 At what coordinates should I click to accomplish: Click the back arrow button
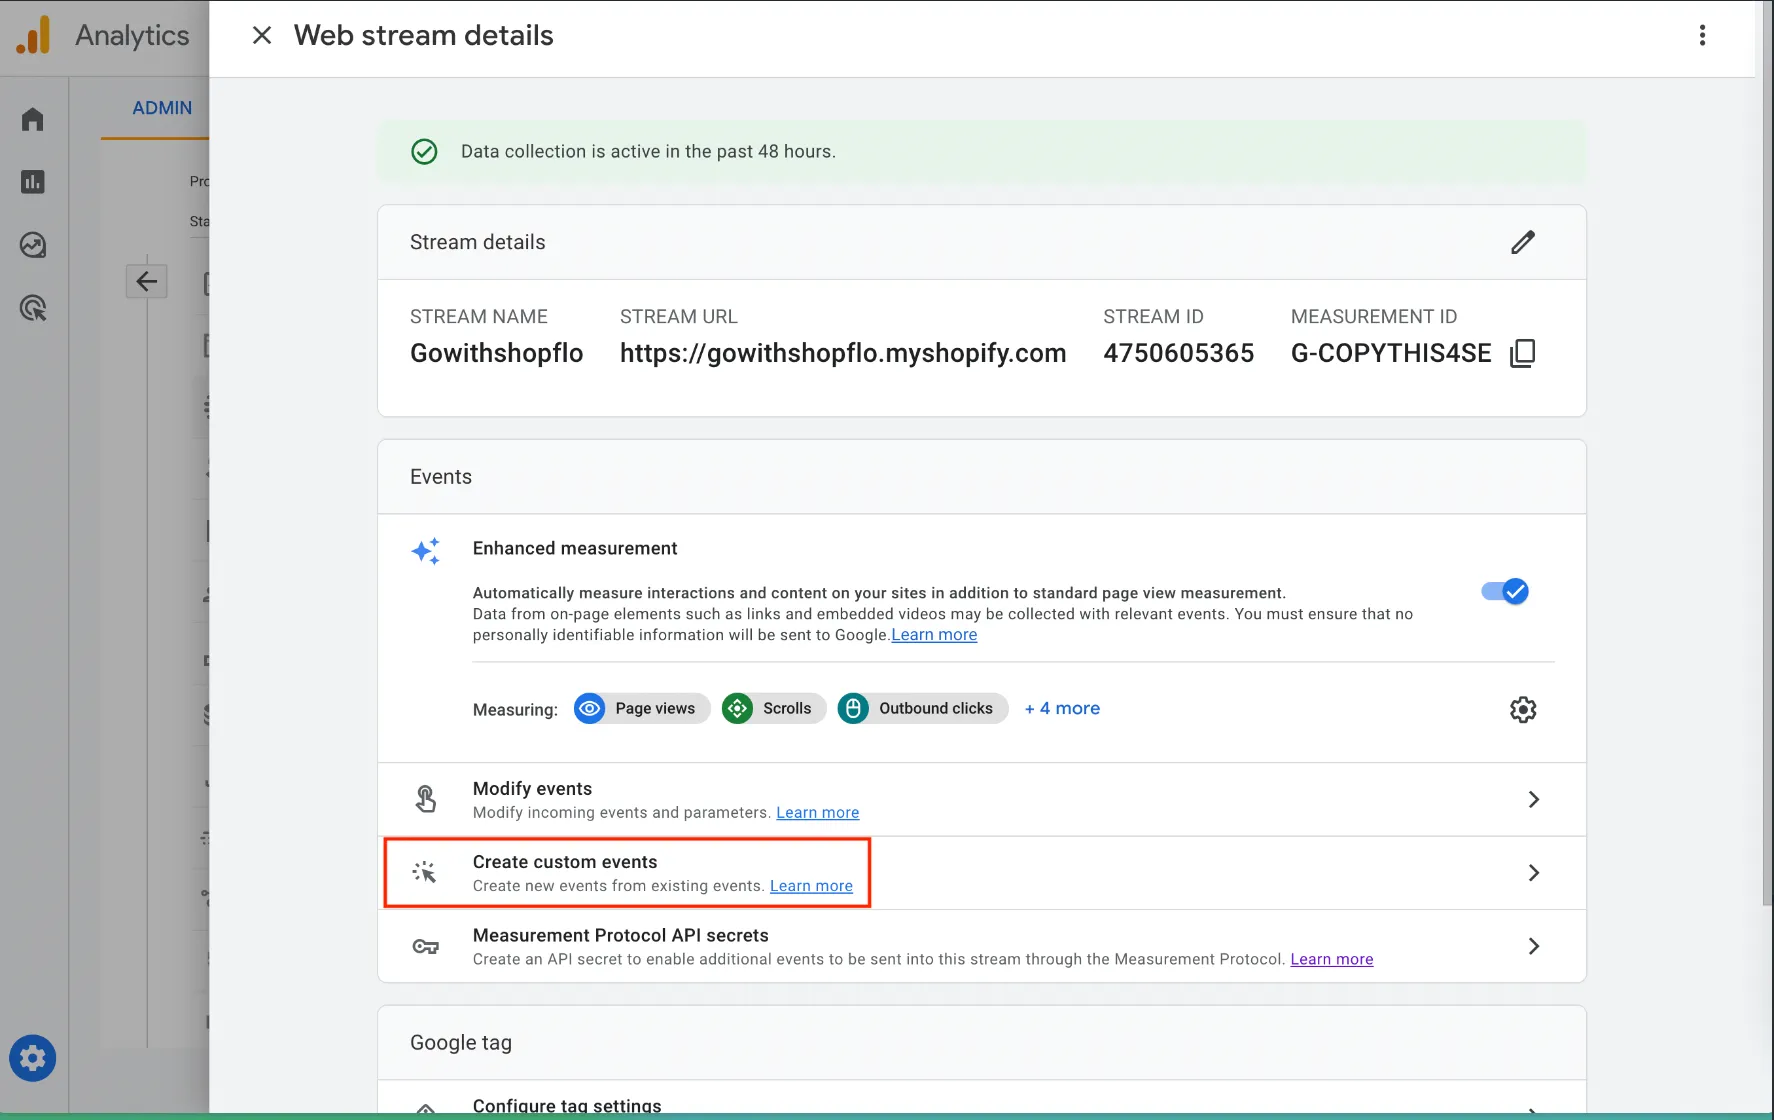(x=146, y=281)
